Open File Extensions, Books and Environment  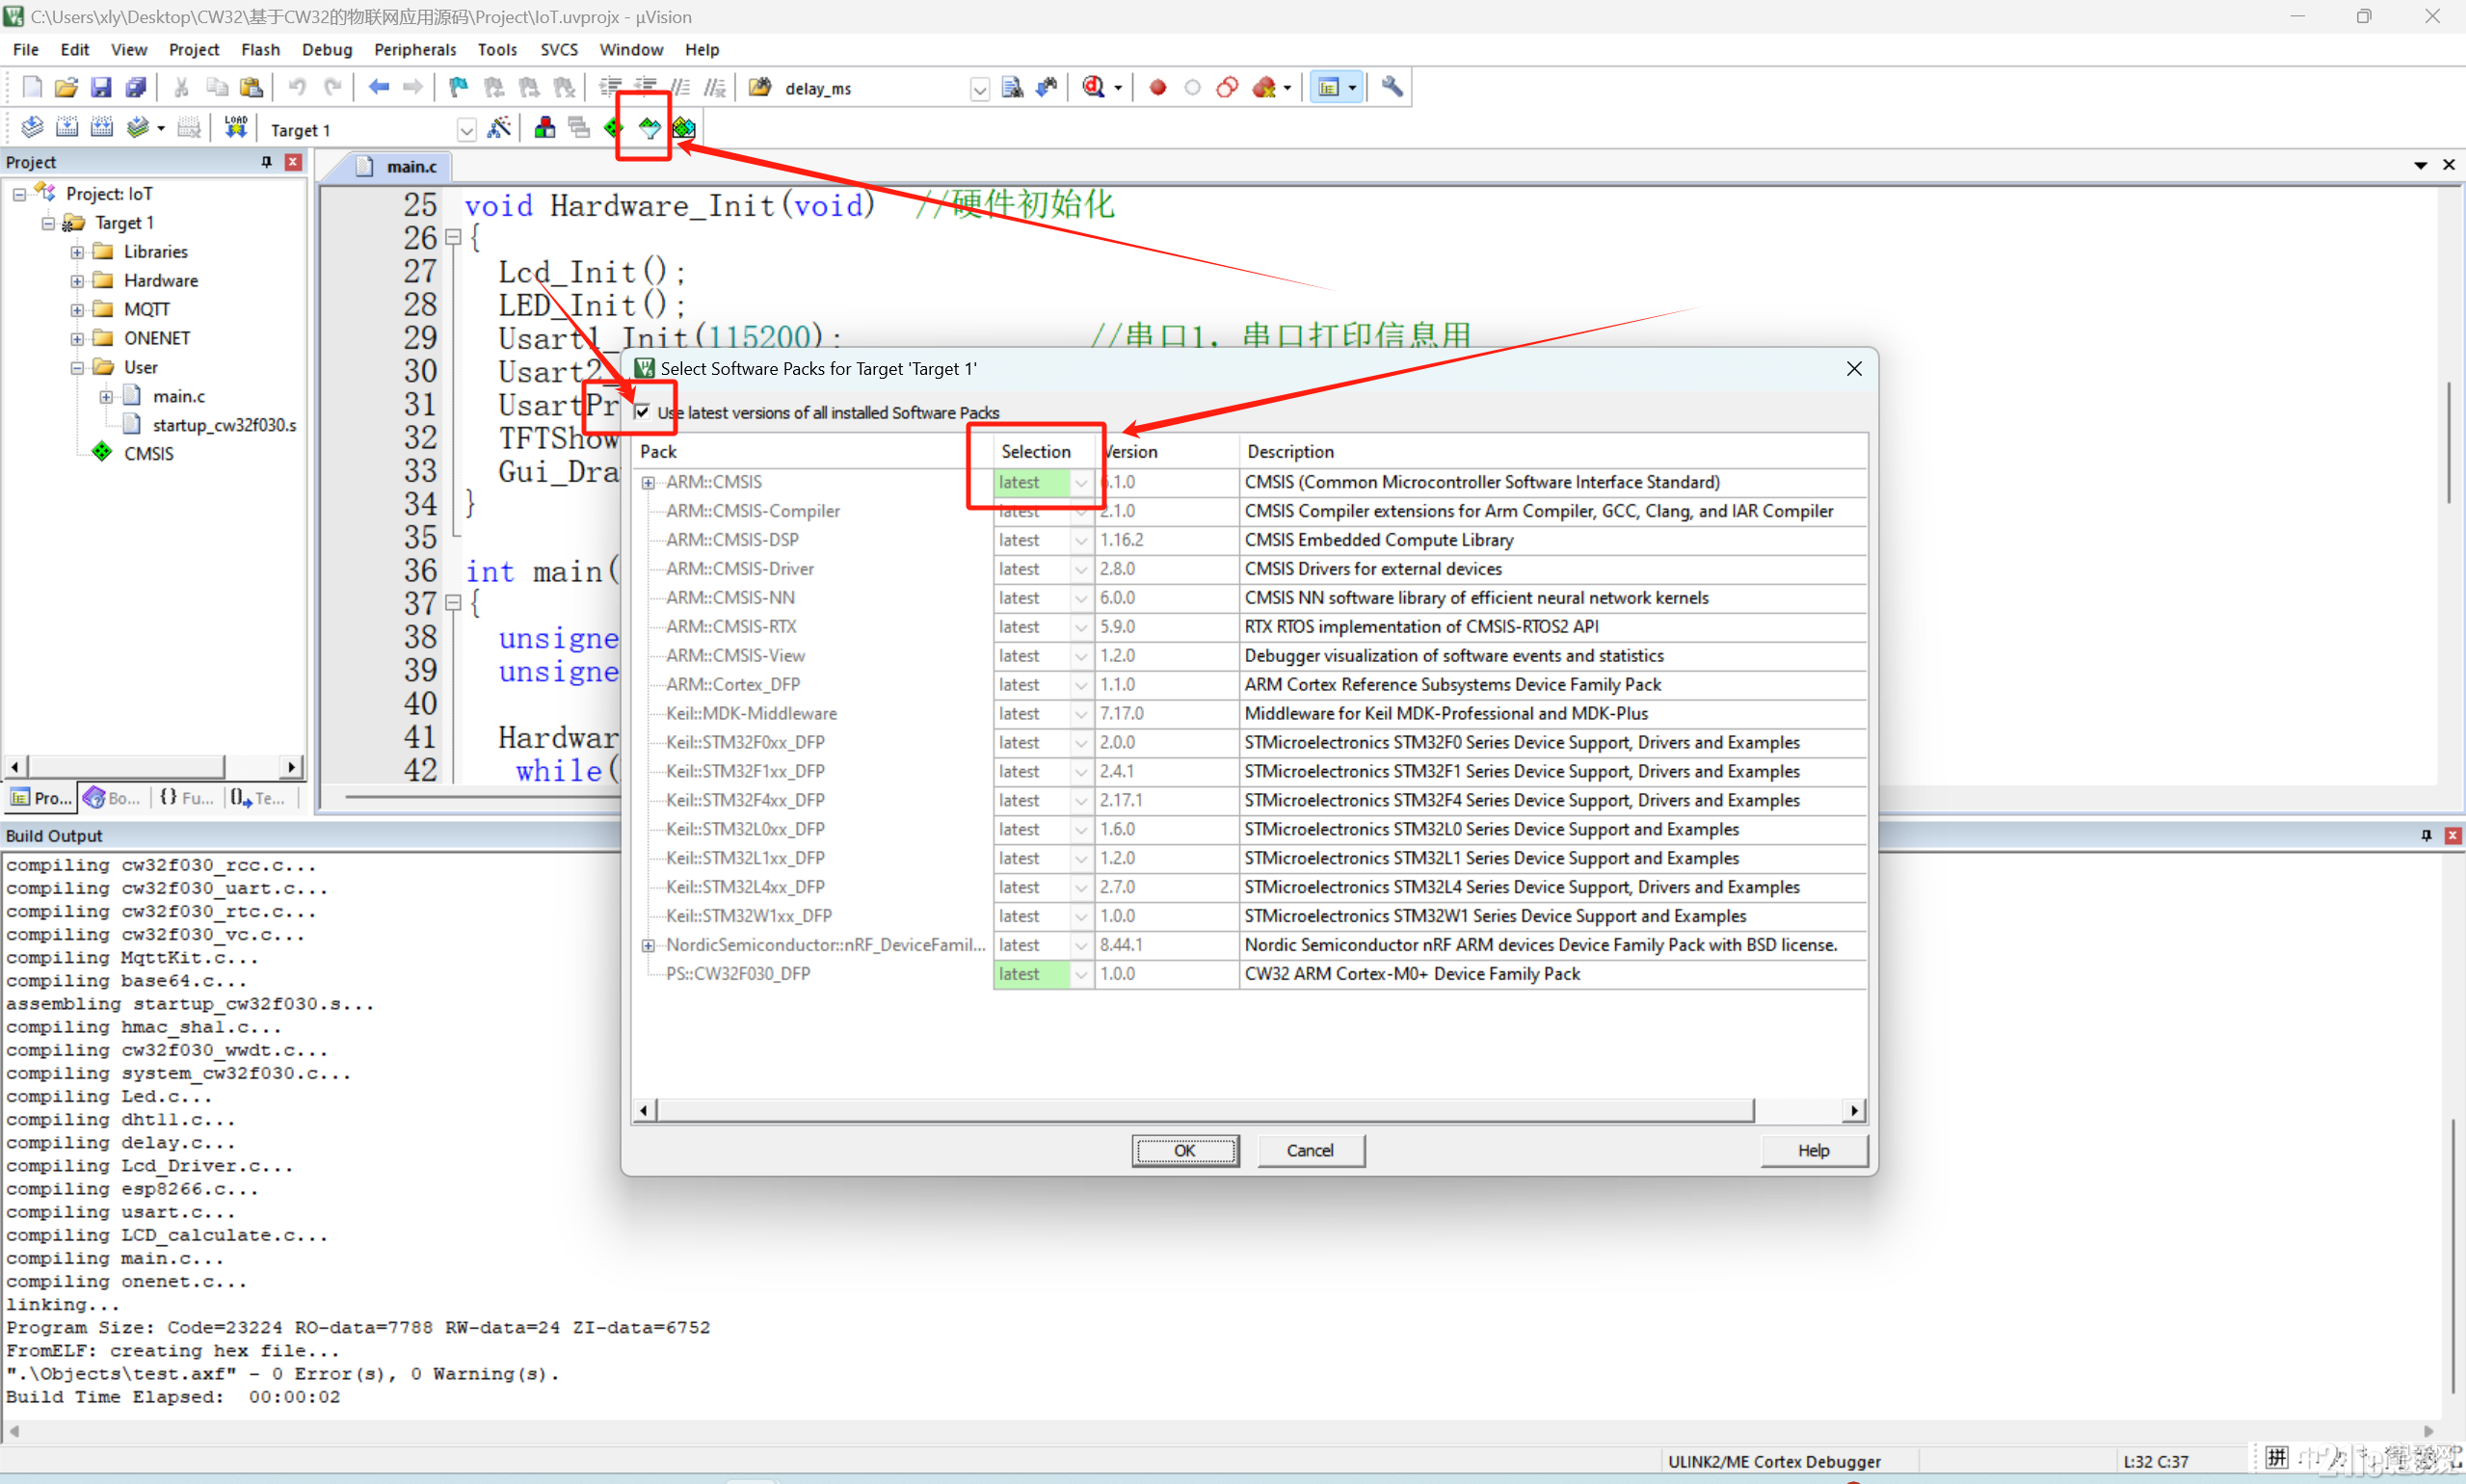click(x=544, y=128)
